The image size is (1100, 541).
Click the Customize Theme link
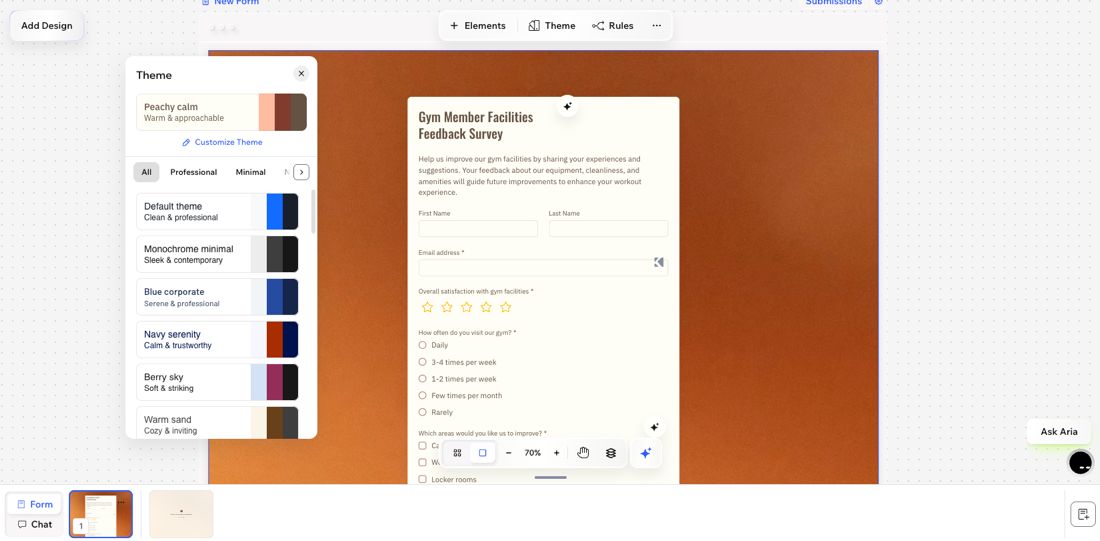222,142
